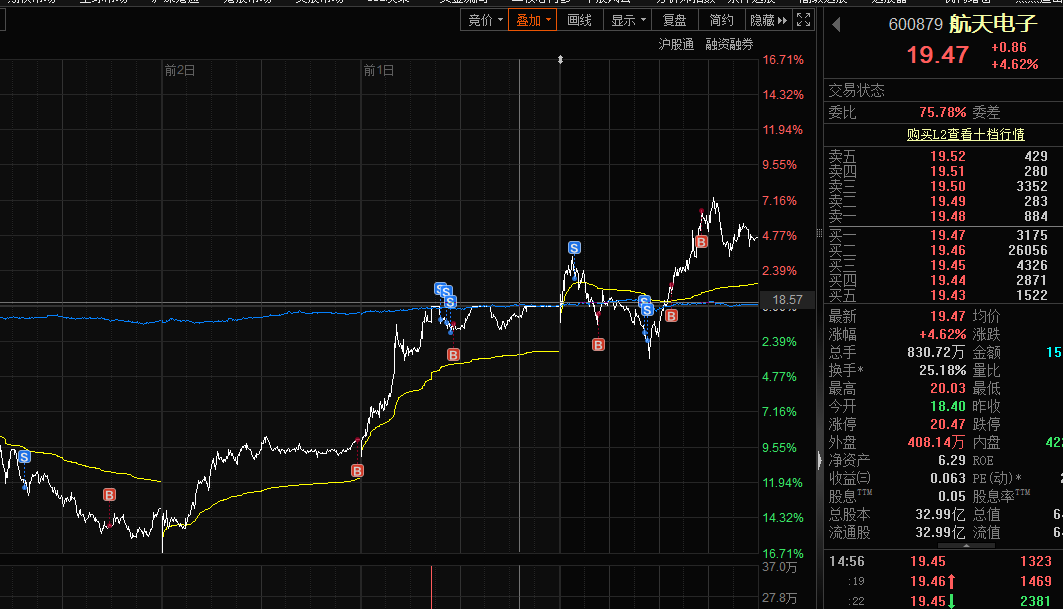Click the small expander below 流通股 row

click(x=966, y=545)
